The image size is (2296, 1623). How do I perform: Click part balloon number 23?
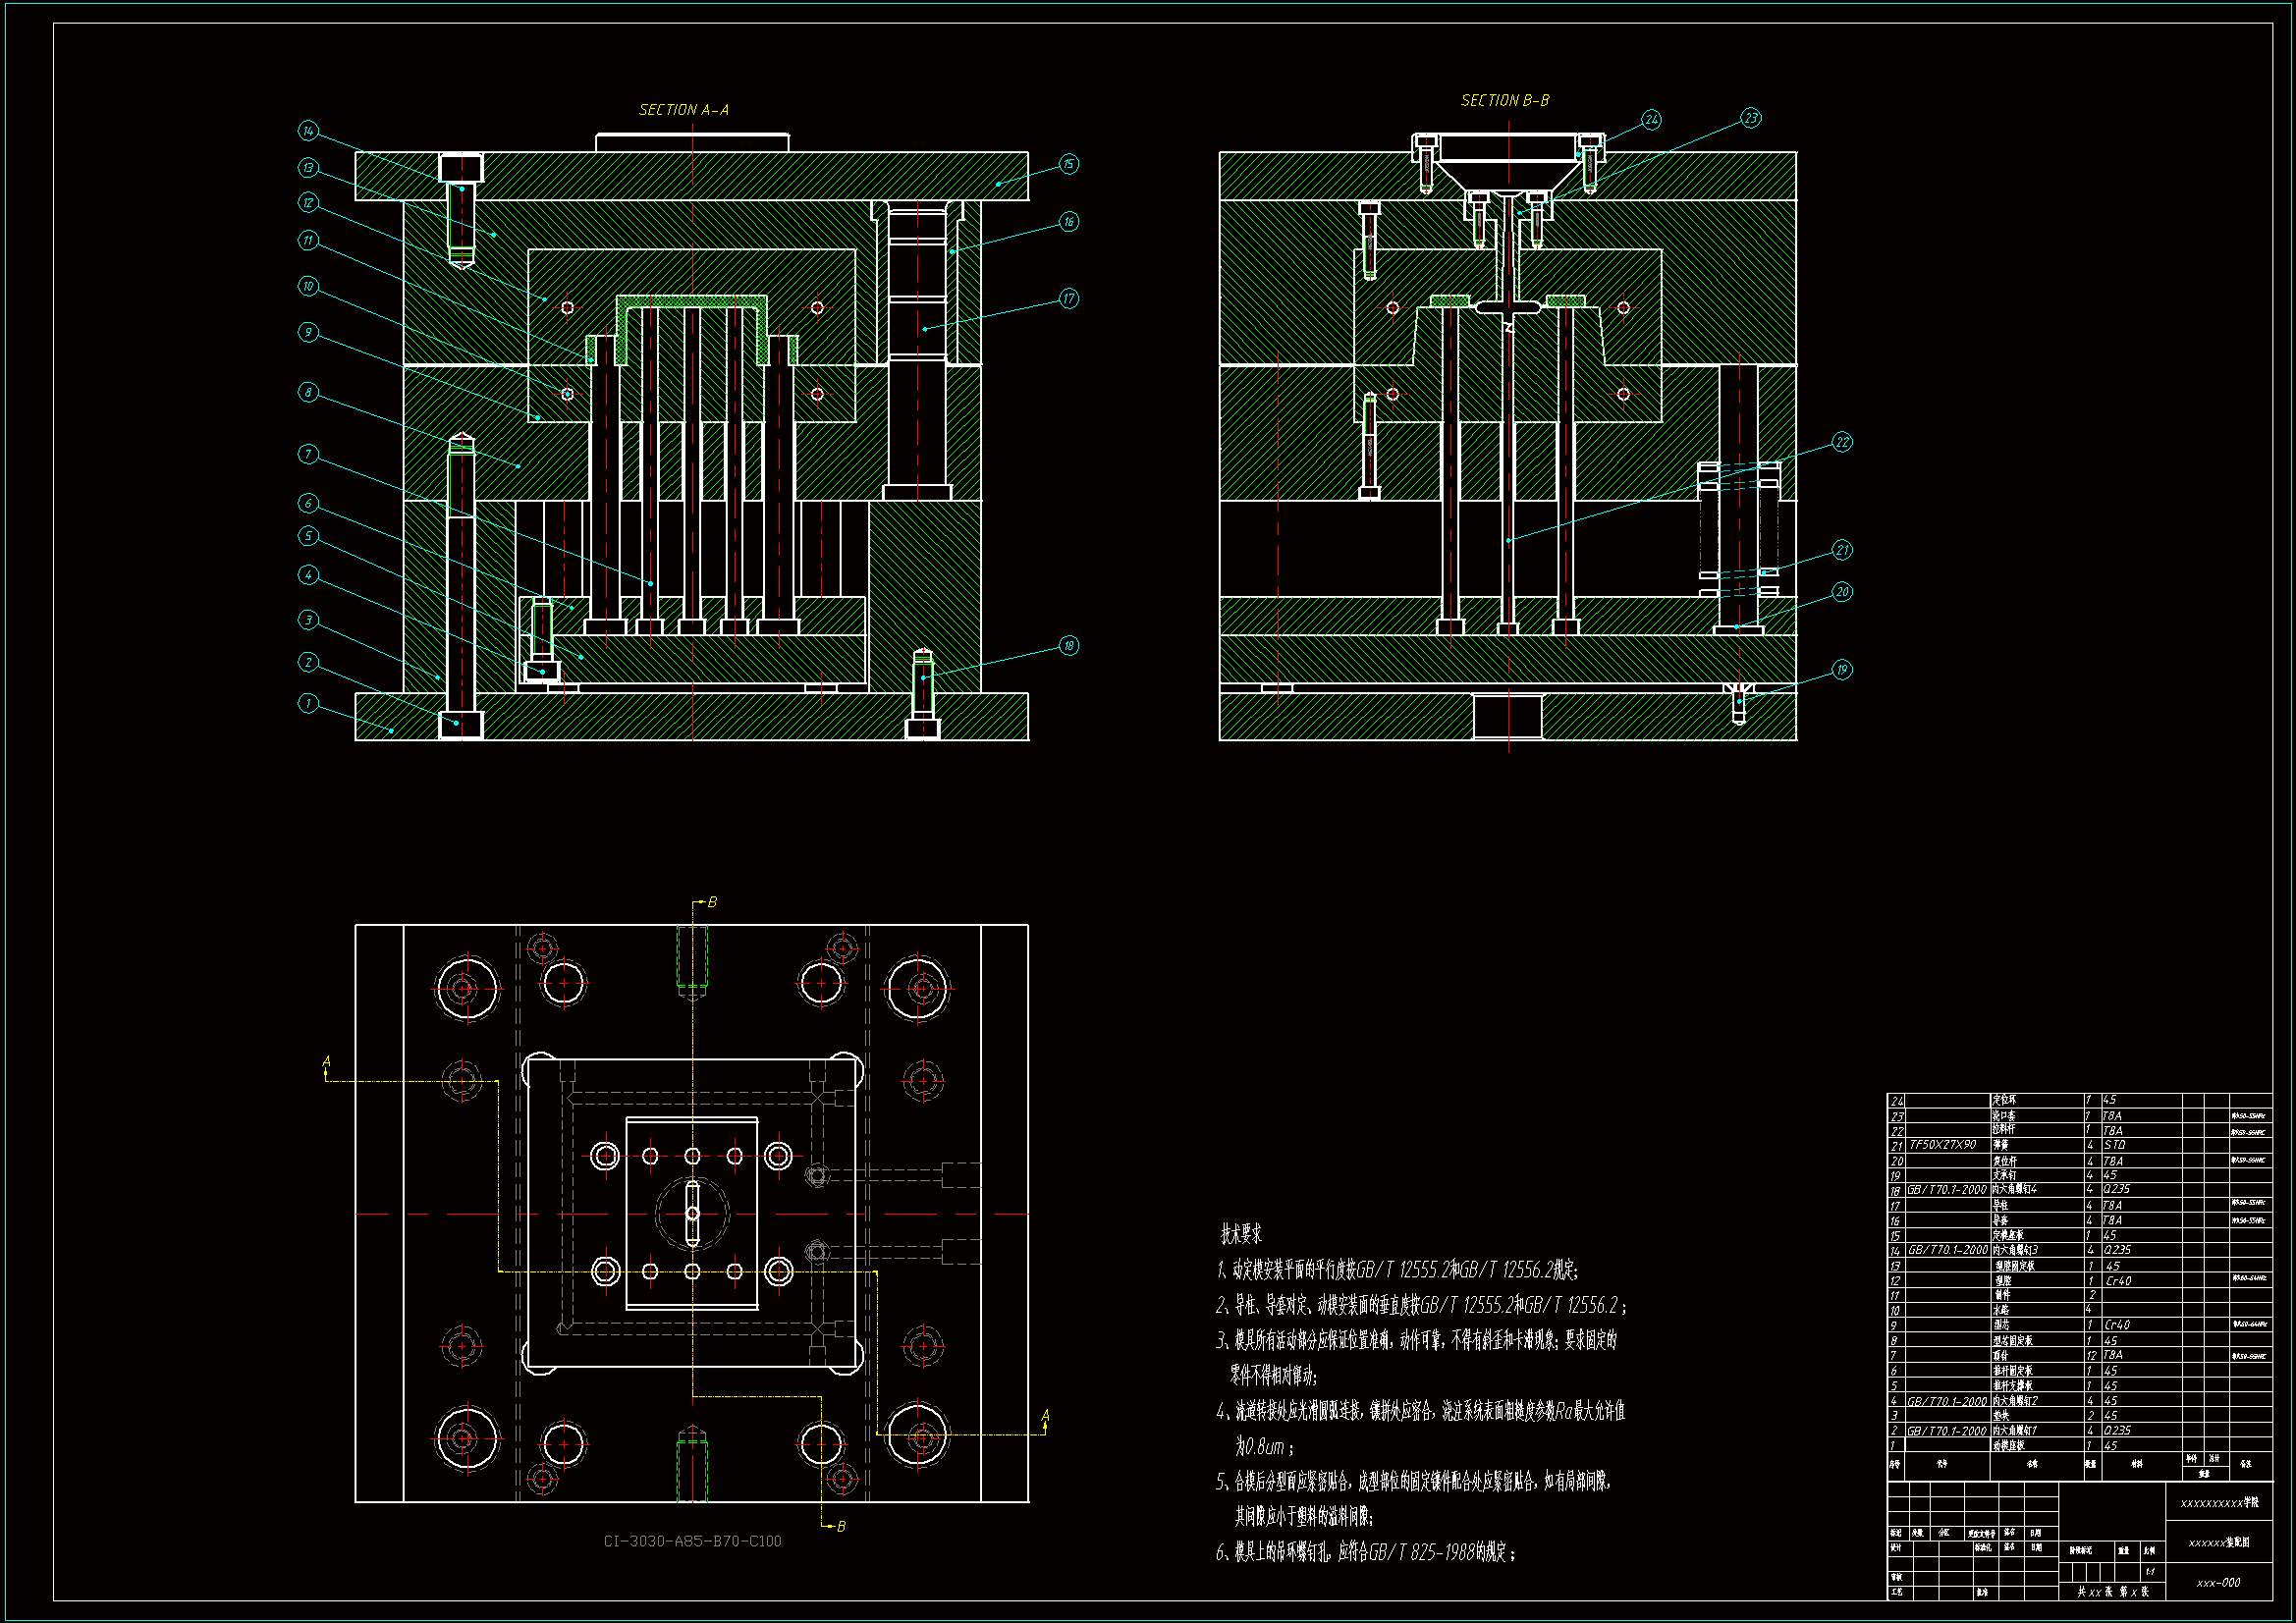pos(1750,118)
